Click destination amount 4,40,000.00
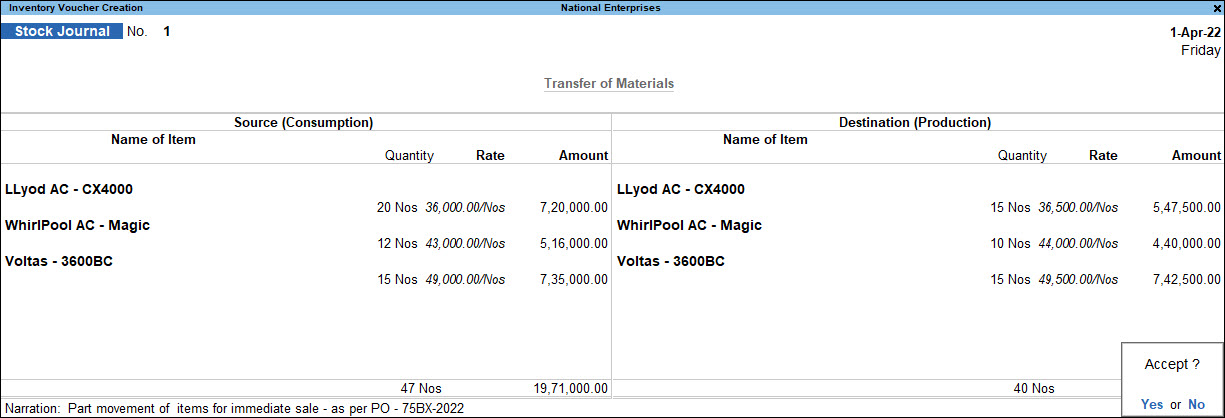The image size is (1225, 418). pyautogui.click(x=1186, y=243)
